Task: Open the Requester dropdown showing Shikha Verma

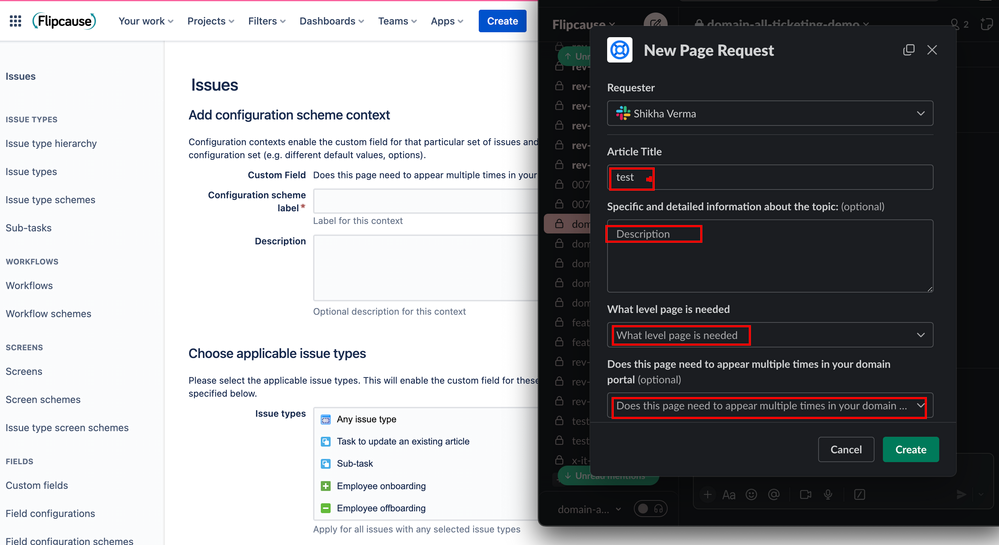Action: click(770, 113)
